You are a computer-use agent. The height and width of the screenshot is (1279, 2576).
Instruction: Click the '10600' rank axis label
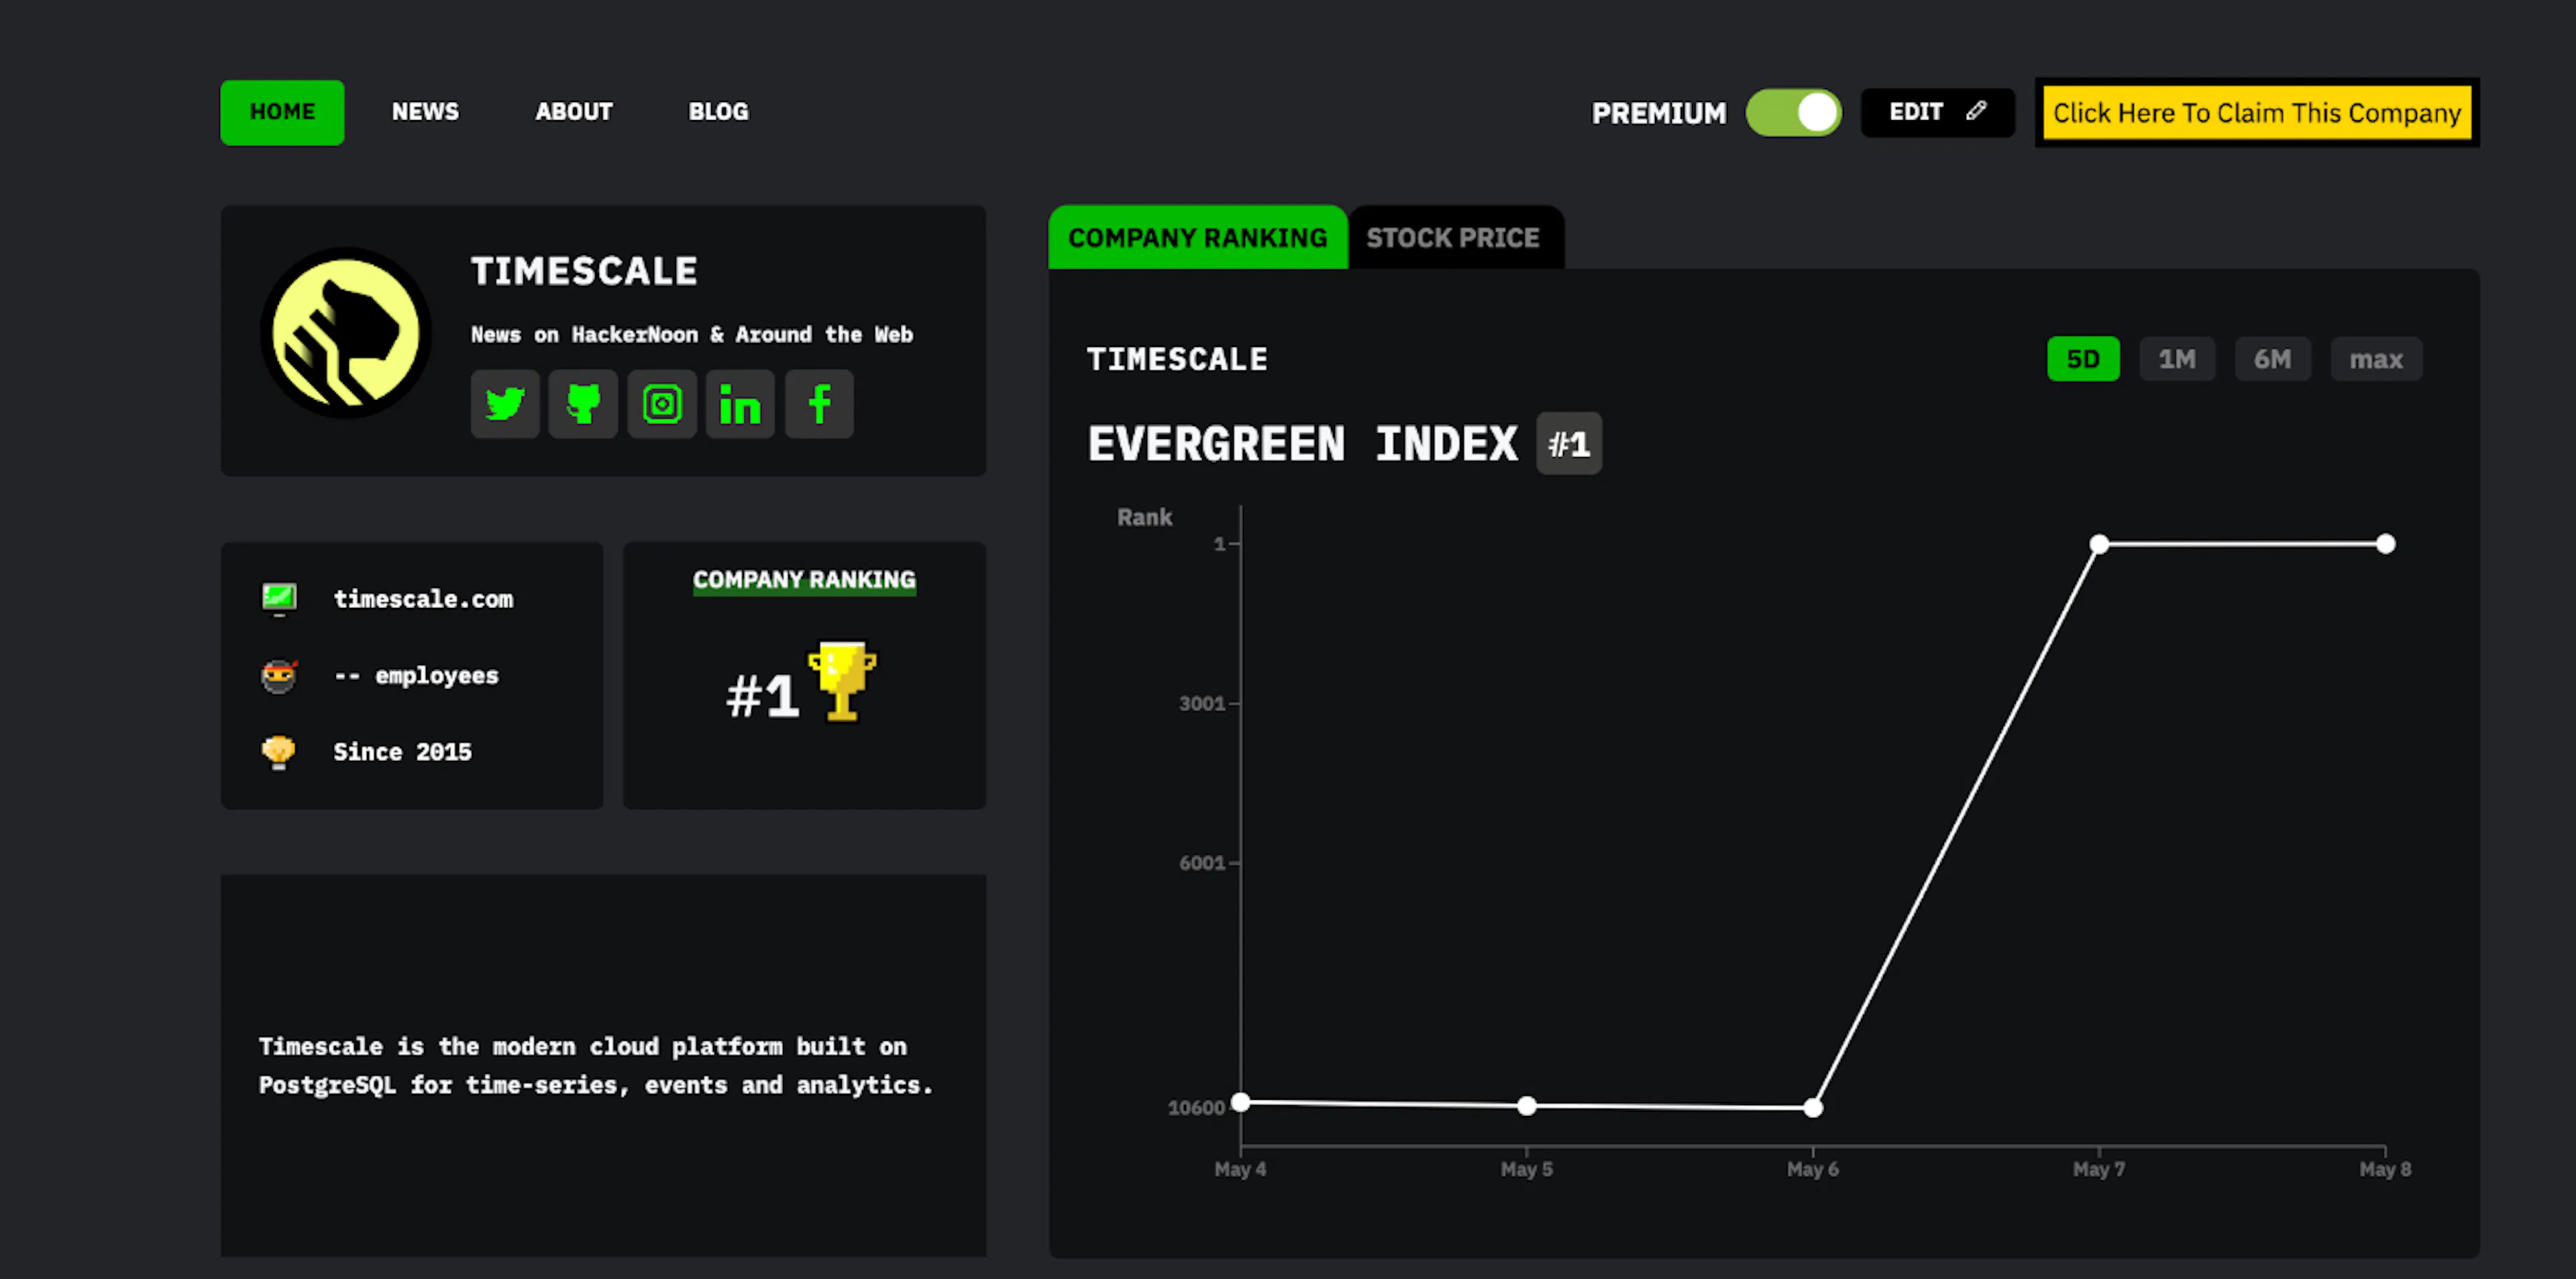(x=1196, y=1108)
